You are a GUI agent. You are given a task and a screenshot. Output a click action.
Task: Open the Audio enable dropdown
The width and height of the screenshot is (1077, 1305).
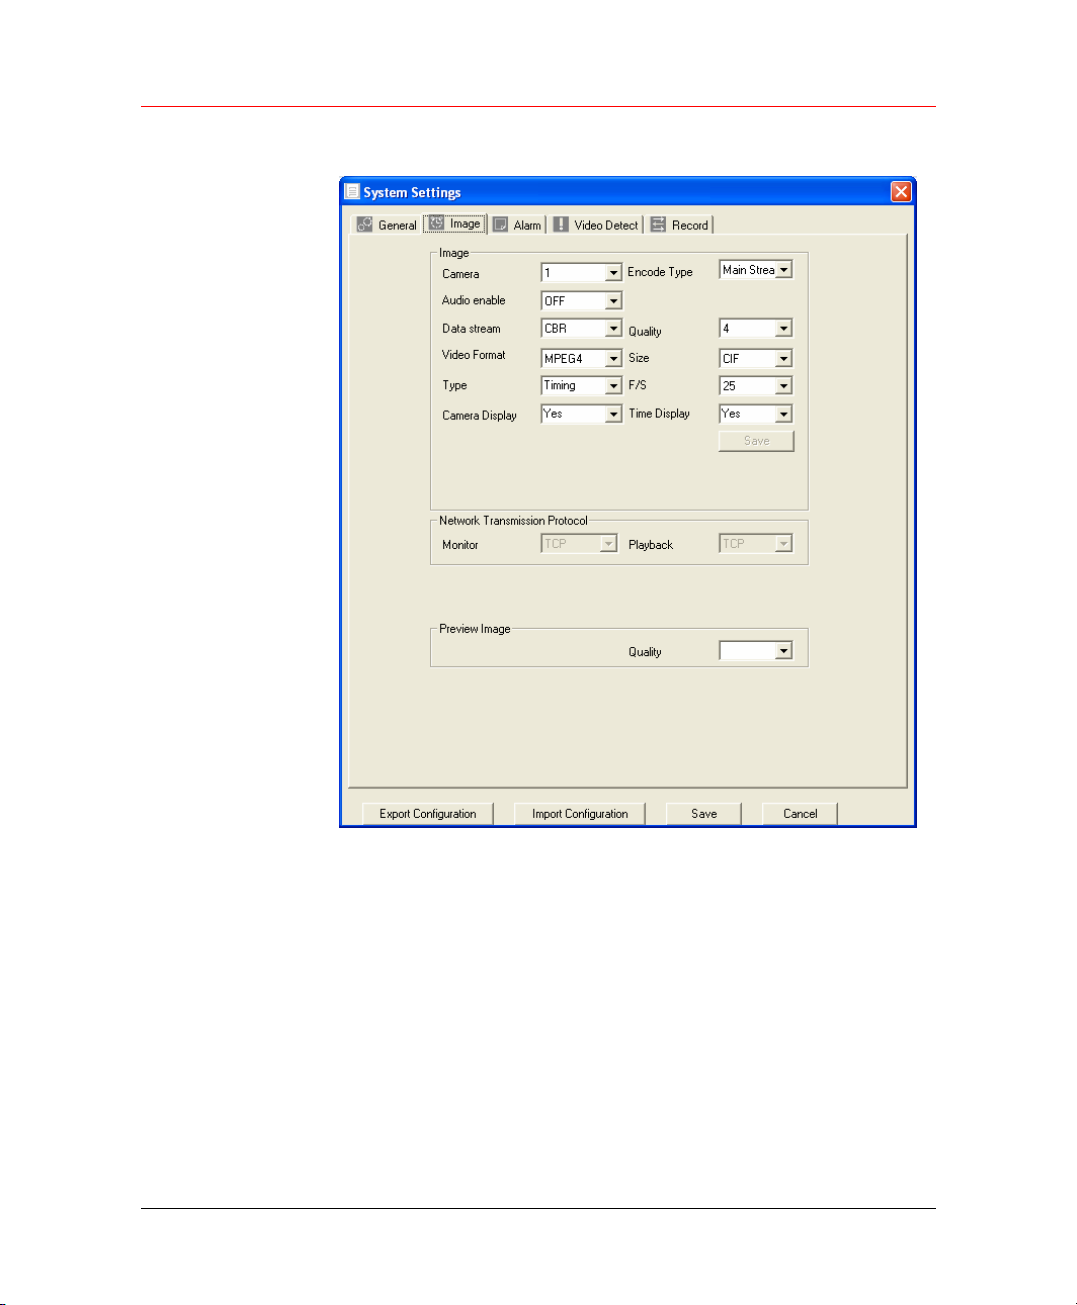(613, 301)
